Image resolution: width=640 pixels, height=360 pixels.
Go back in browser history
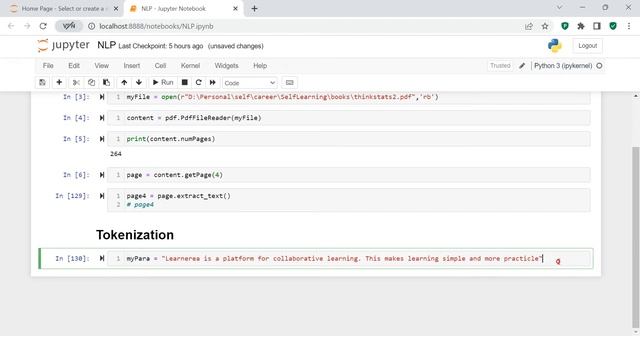(x=11, y=26)
